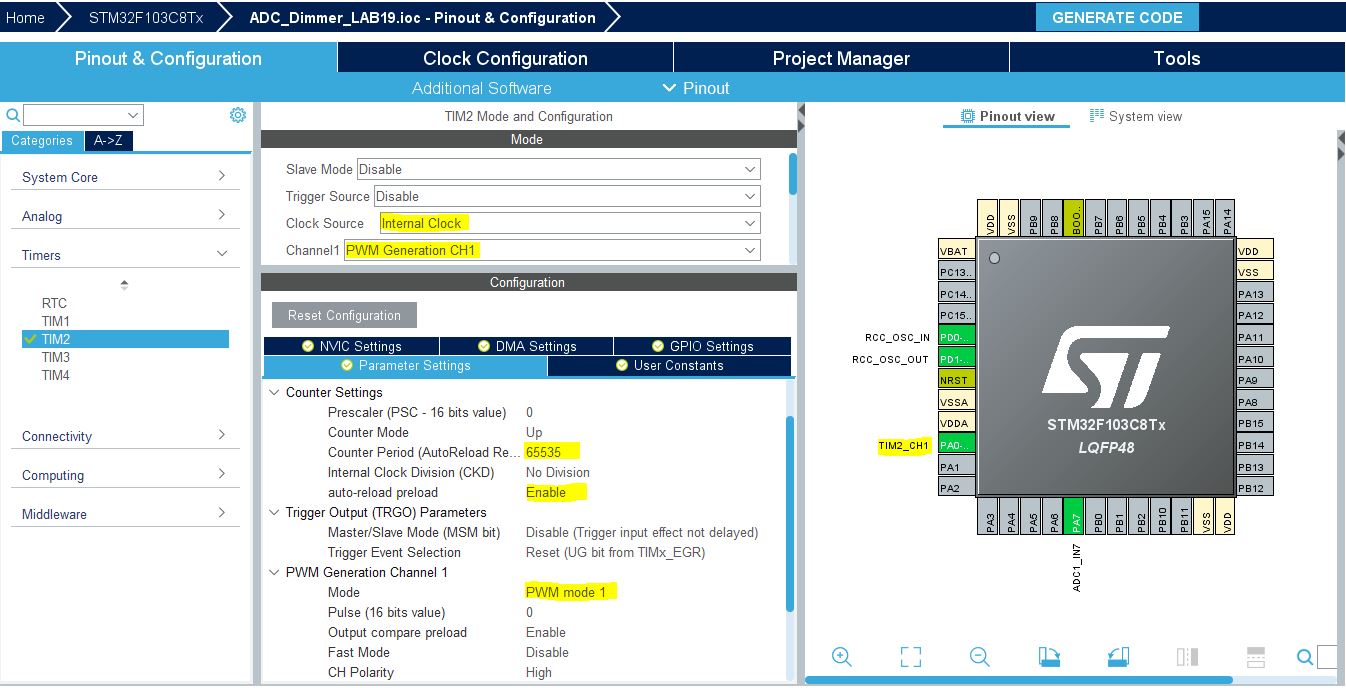
Task: Select TIM3 in timers list
Action: (55, 357)
